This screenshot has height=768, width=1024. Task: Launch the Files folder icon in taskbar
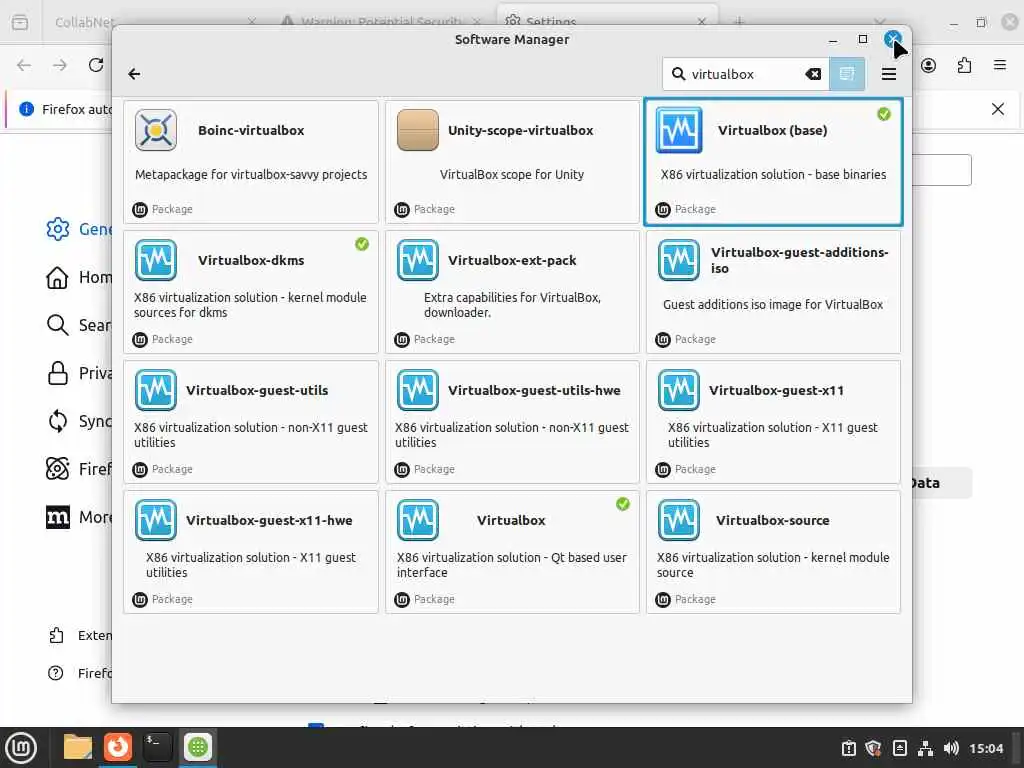(77, 747)
